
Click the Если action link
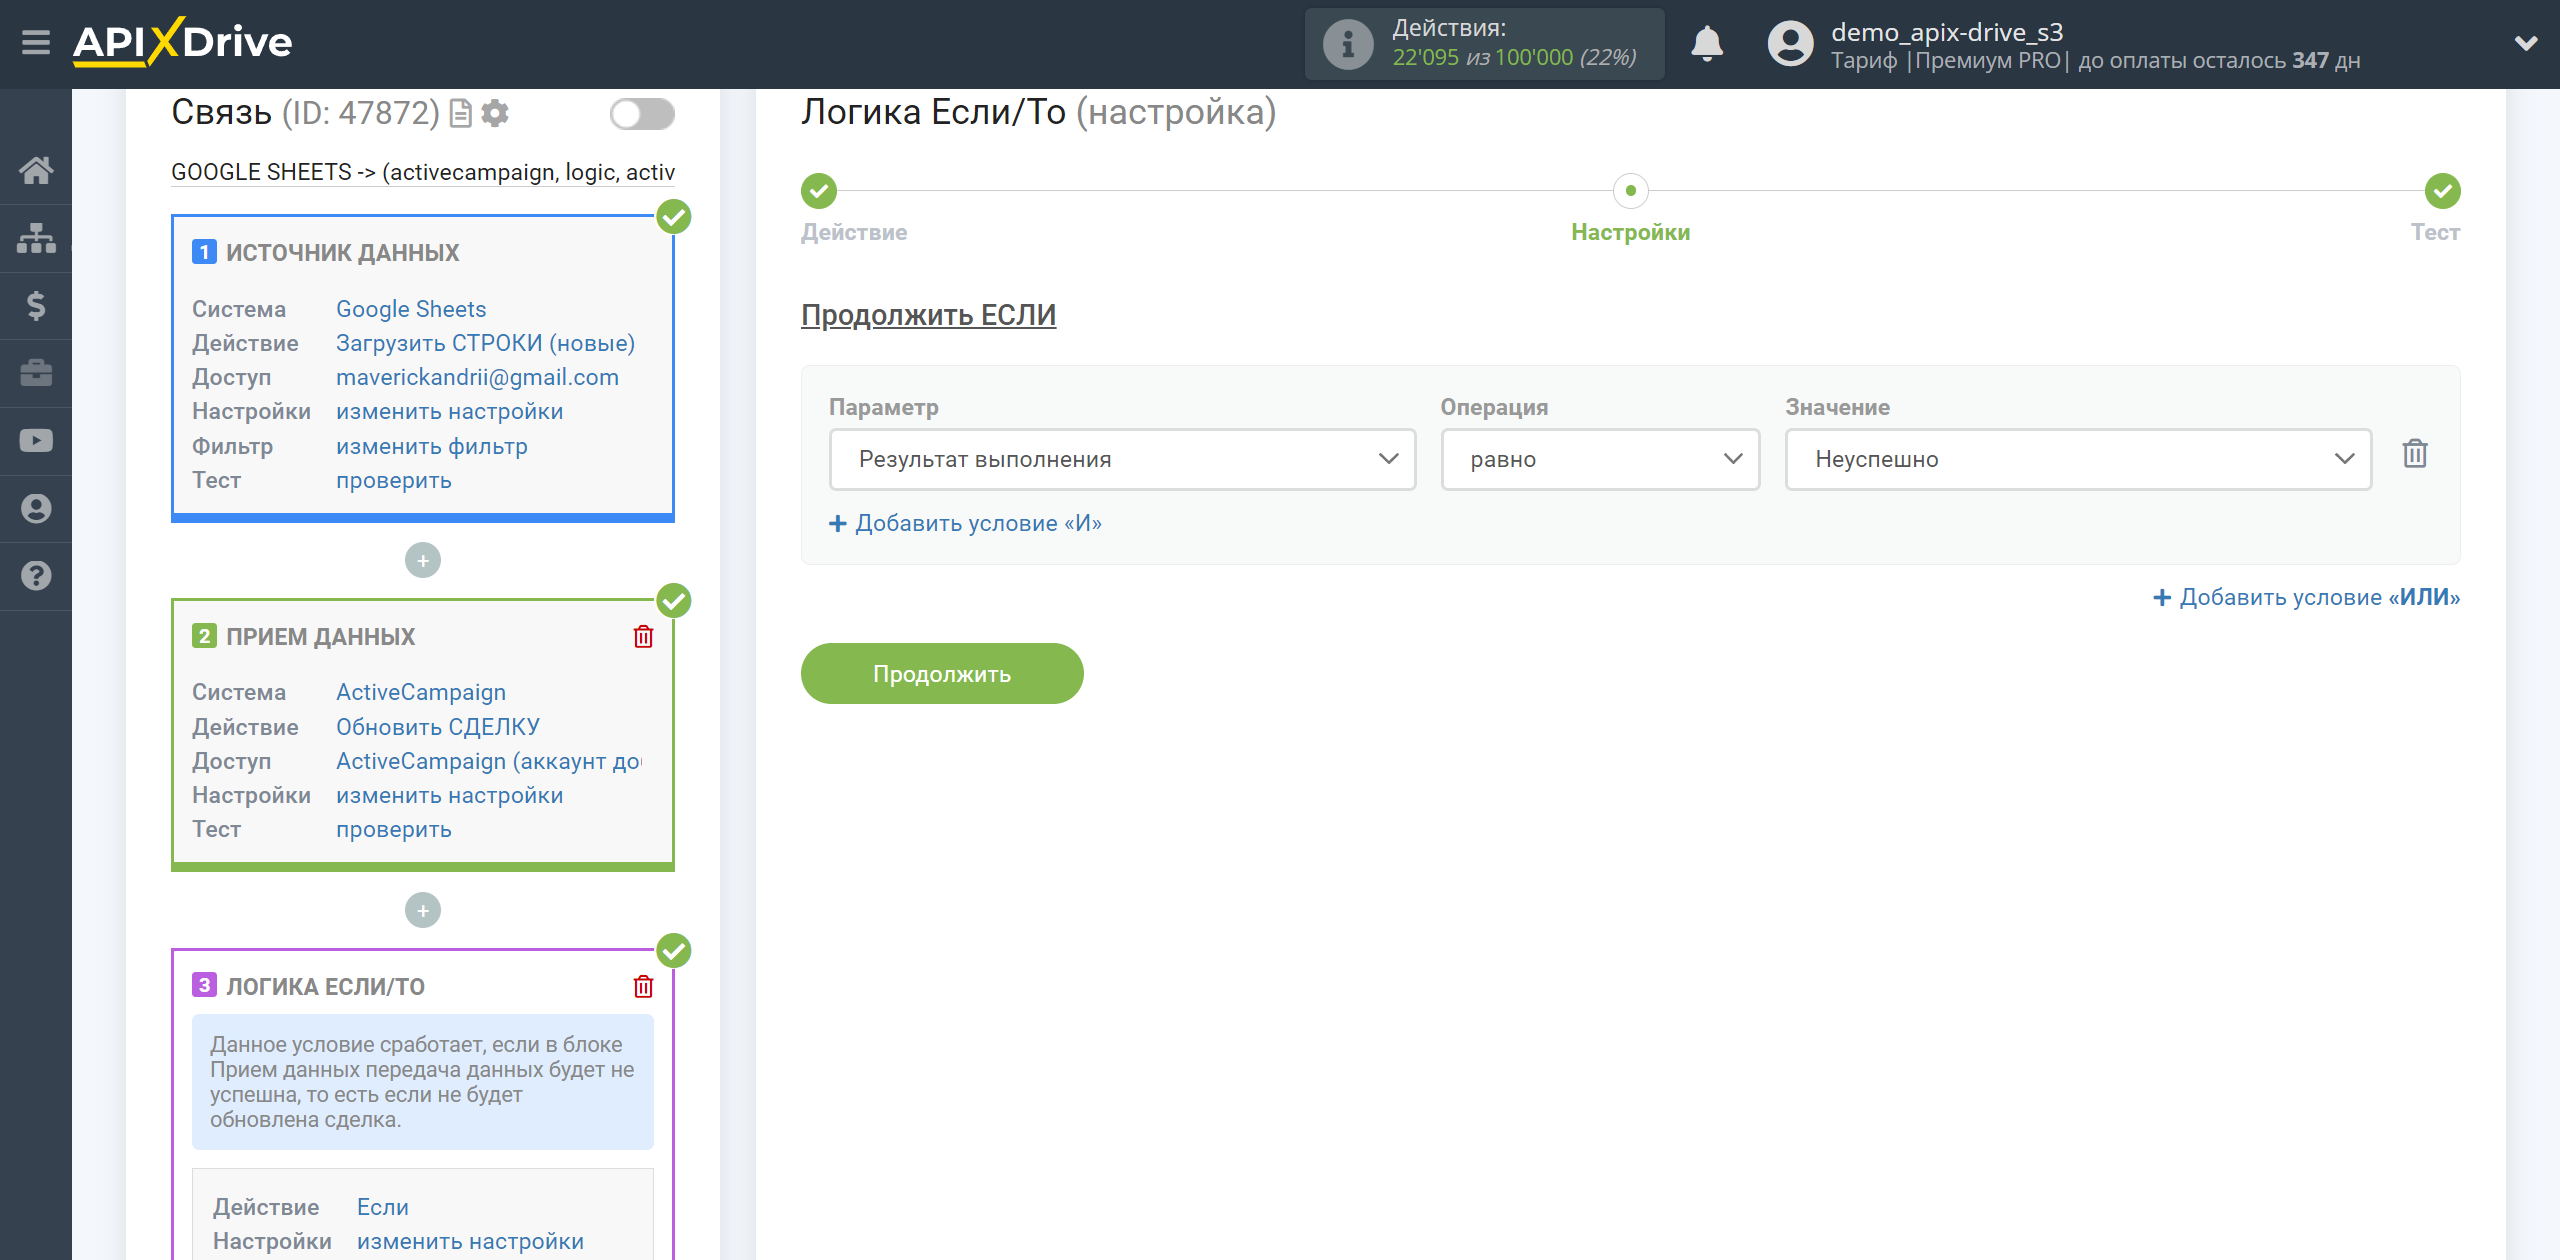coord(383,1207)
